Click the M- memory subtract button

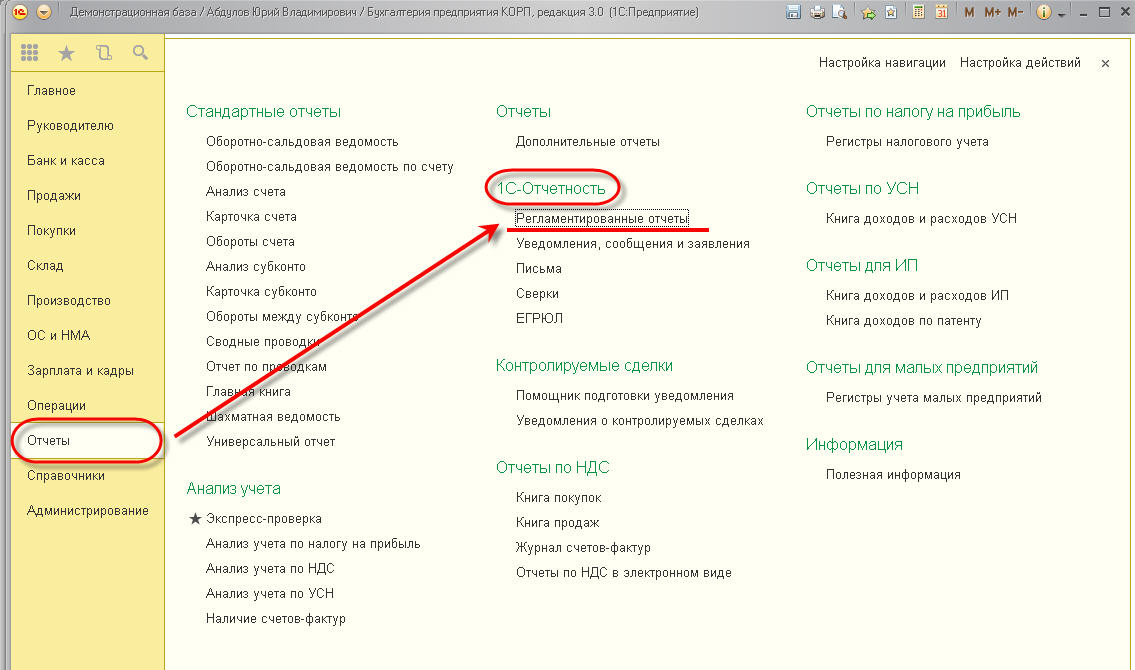pyautogui.click(x=1015, y=12)
